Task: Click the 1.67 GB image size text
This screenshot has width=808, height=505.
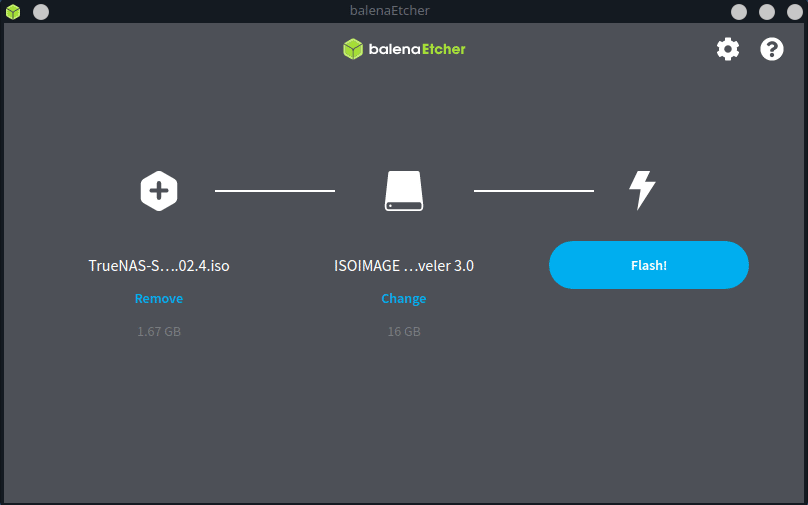Action: point(159,331)
